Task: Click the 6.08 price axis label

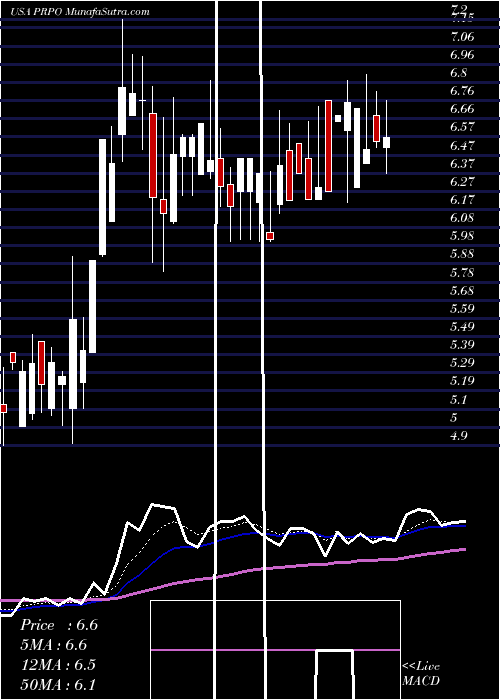Action: tap(462, 218)
